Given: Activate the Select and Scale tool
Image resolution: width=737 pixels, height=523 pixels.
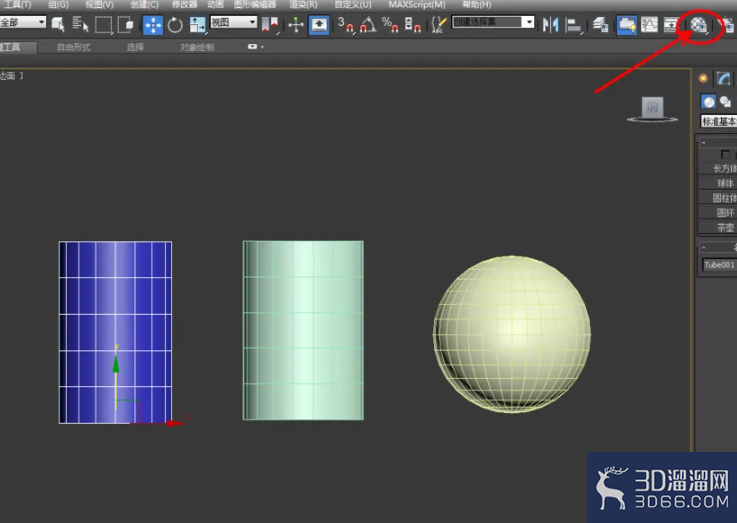Looking at the screenshot, I should (x=197, y=24).
